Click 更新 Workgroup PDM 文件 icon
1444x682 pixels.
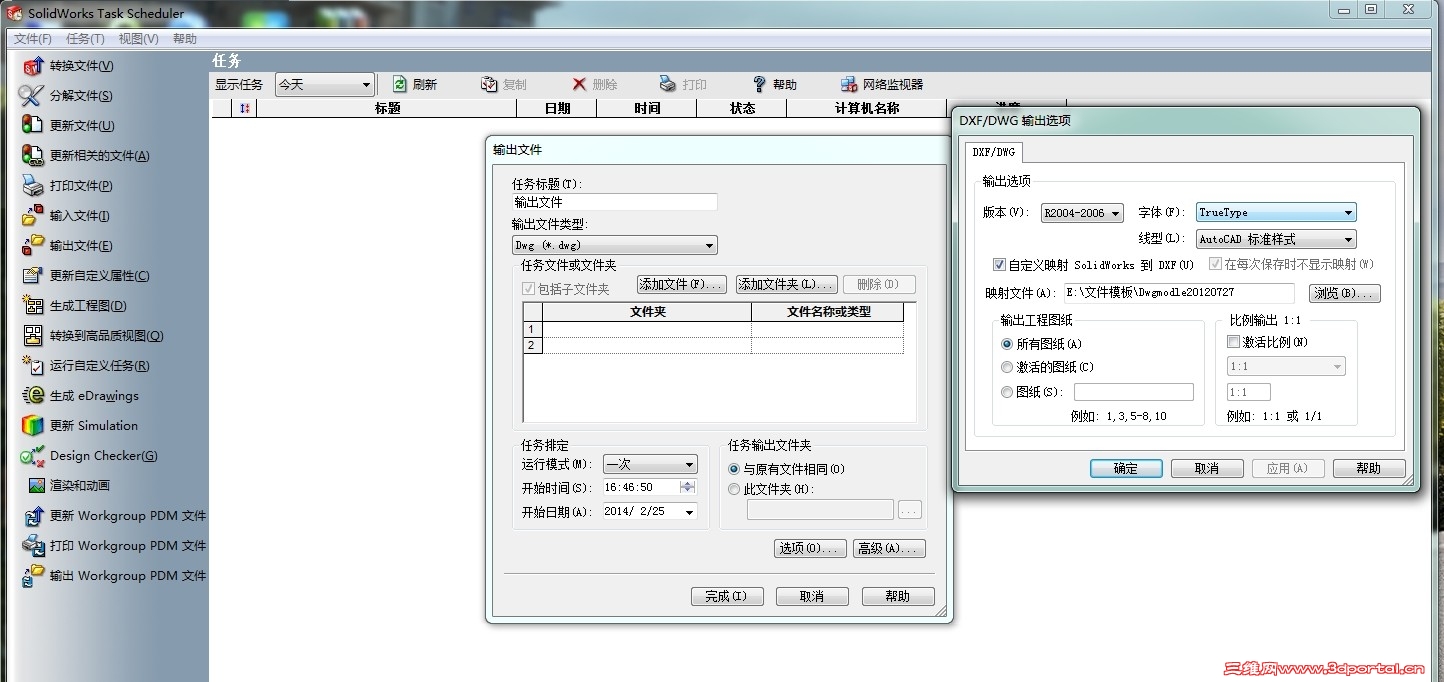[x=33, y=516]
